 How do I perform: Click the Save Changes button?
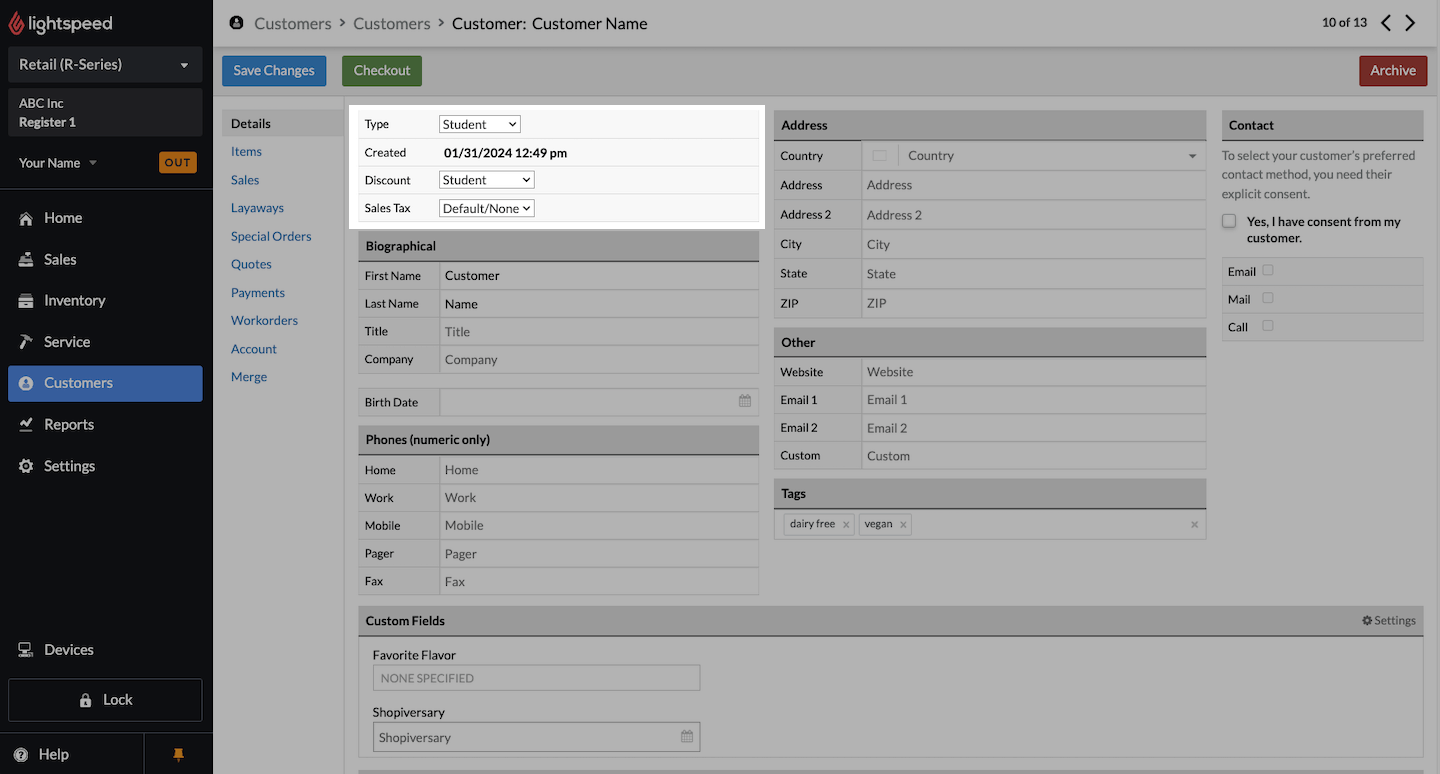274,70
